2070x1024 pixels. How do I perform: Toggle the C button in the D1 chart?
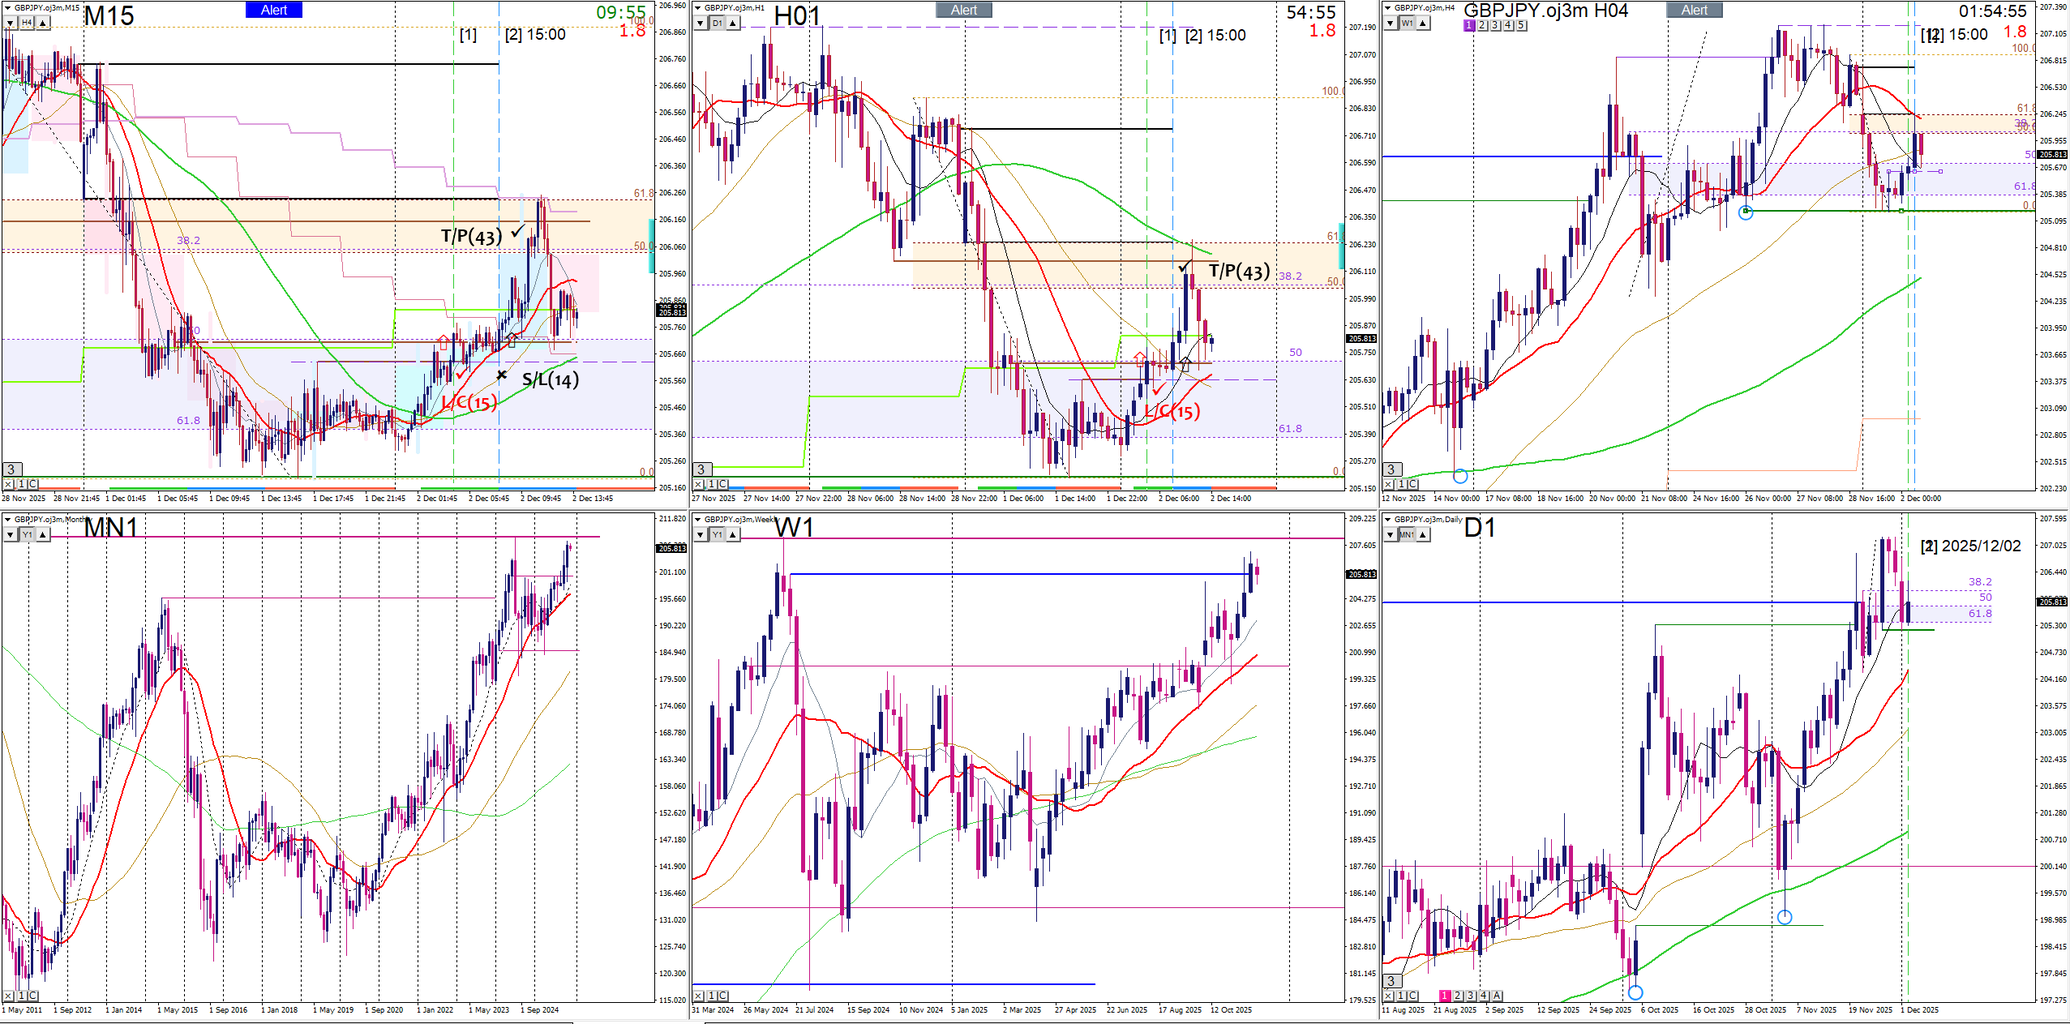(x=1413, y=996)
